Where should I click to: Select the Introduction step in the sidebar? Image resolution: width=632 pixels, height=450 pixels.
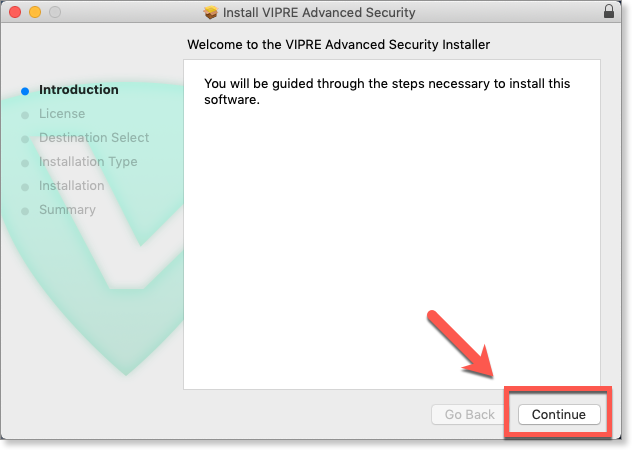pos(78,90)
